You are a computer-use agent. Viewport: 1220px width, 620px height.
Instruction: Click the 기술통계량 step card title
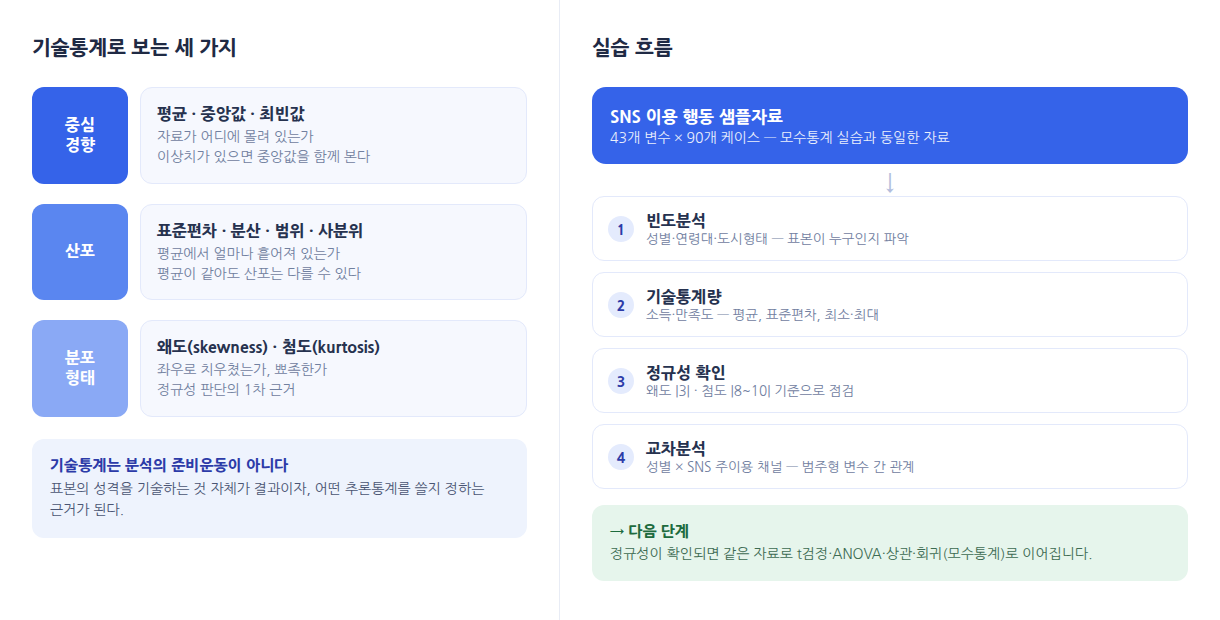pos(684,296)
